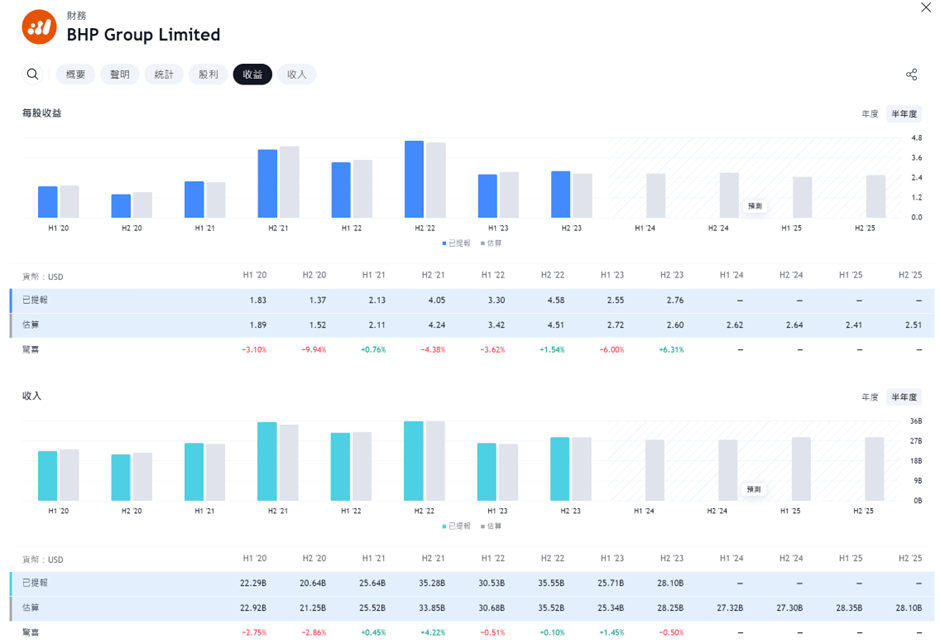The width and height of the screenshot is (940, 644).
Task: Toggle 已提報 legend under the 每股收益 chart
Action: [x=456, y=243]
